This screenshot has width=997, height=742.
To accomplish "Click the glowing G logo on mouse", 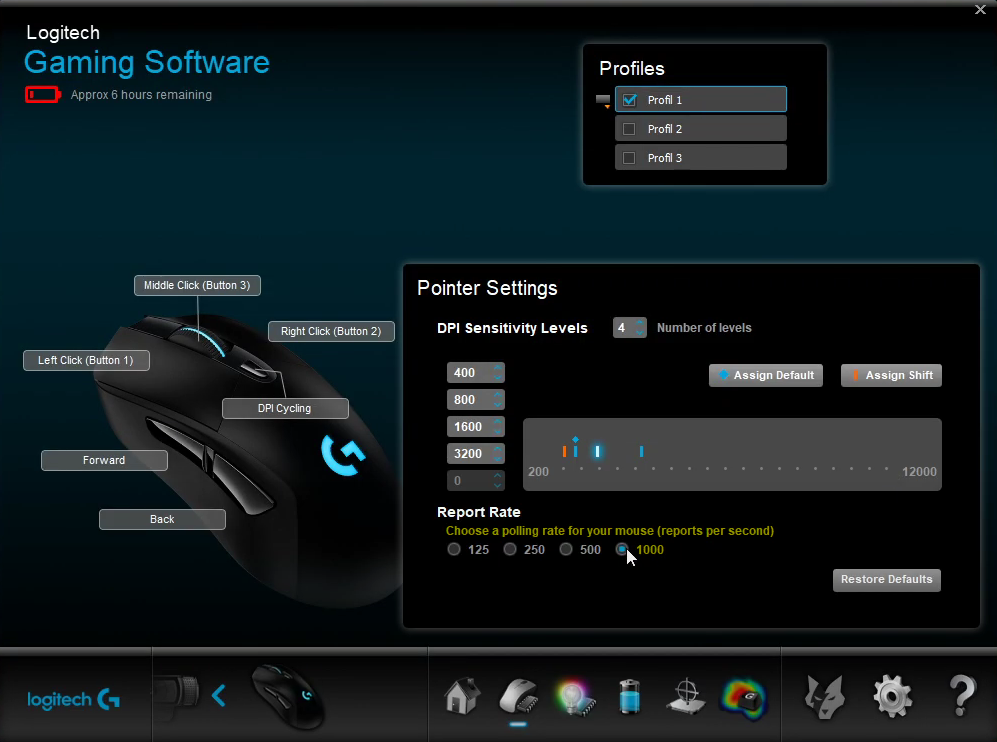I will point(343,454).
